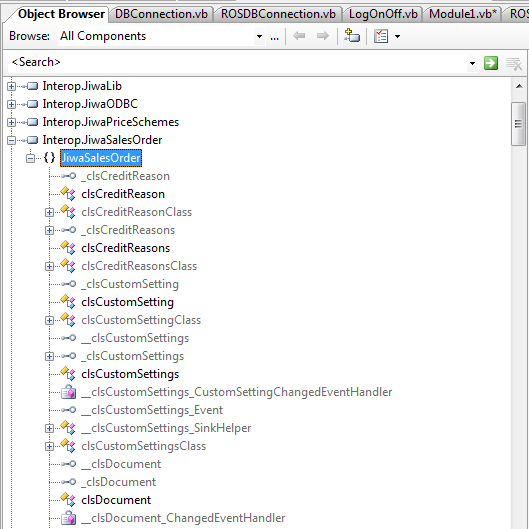Open the Search box history dropdown arrow

[472, 63]
